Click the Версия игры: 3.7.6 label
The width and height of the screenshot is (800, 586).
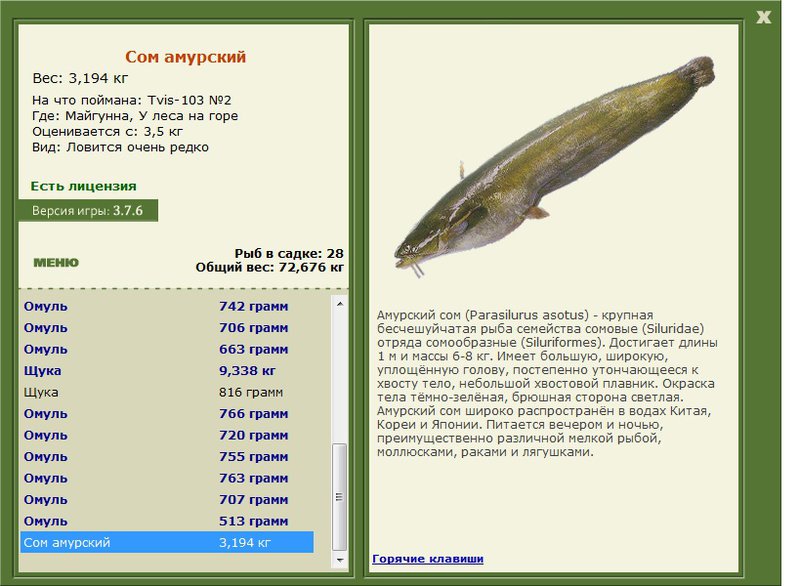pyautogui.click(x=87, y=211)
